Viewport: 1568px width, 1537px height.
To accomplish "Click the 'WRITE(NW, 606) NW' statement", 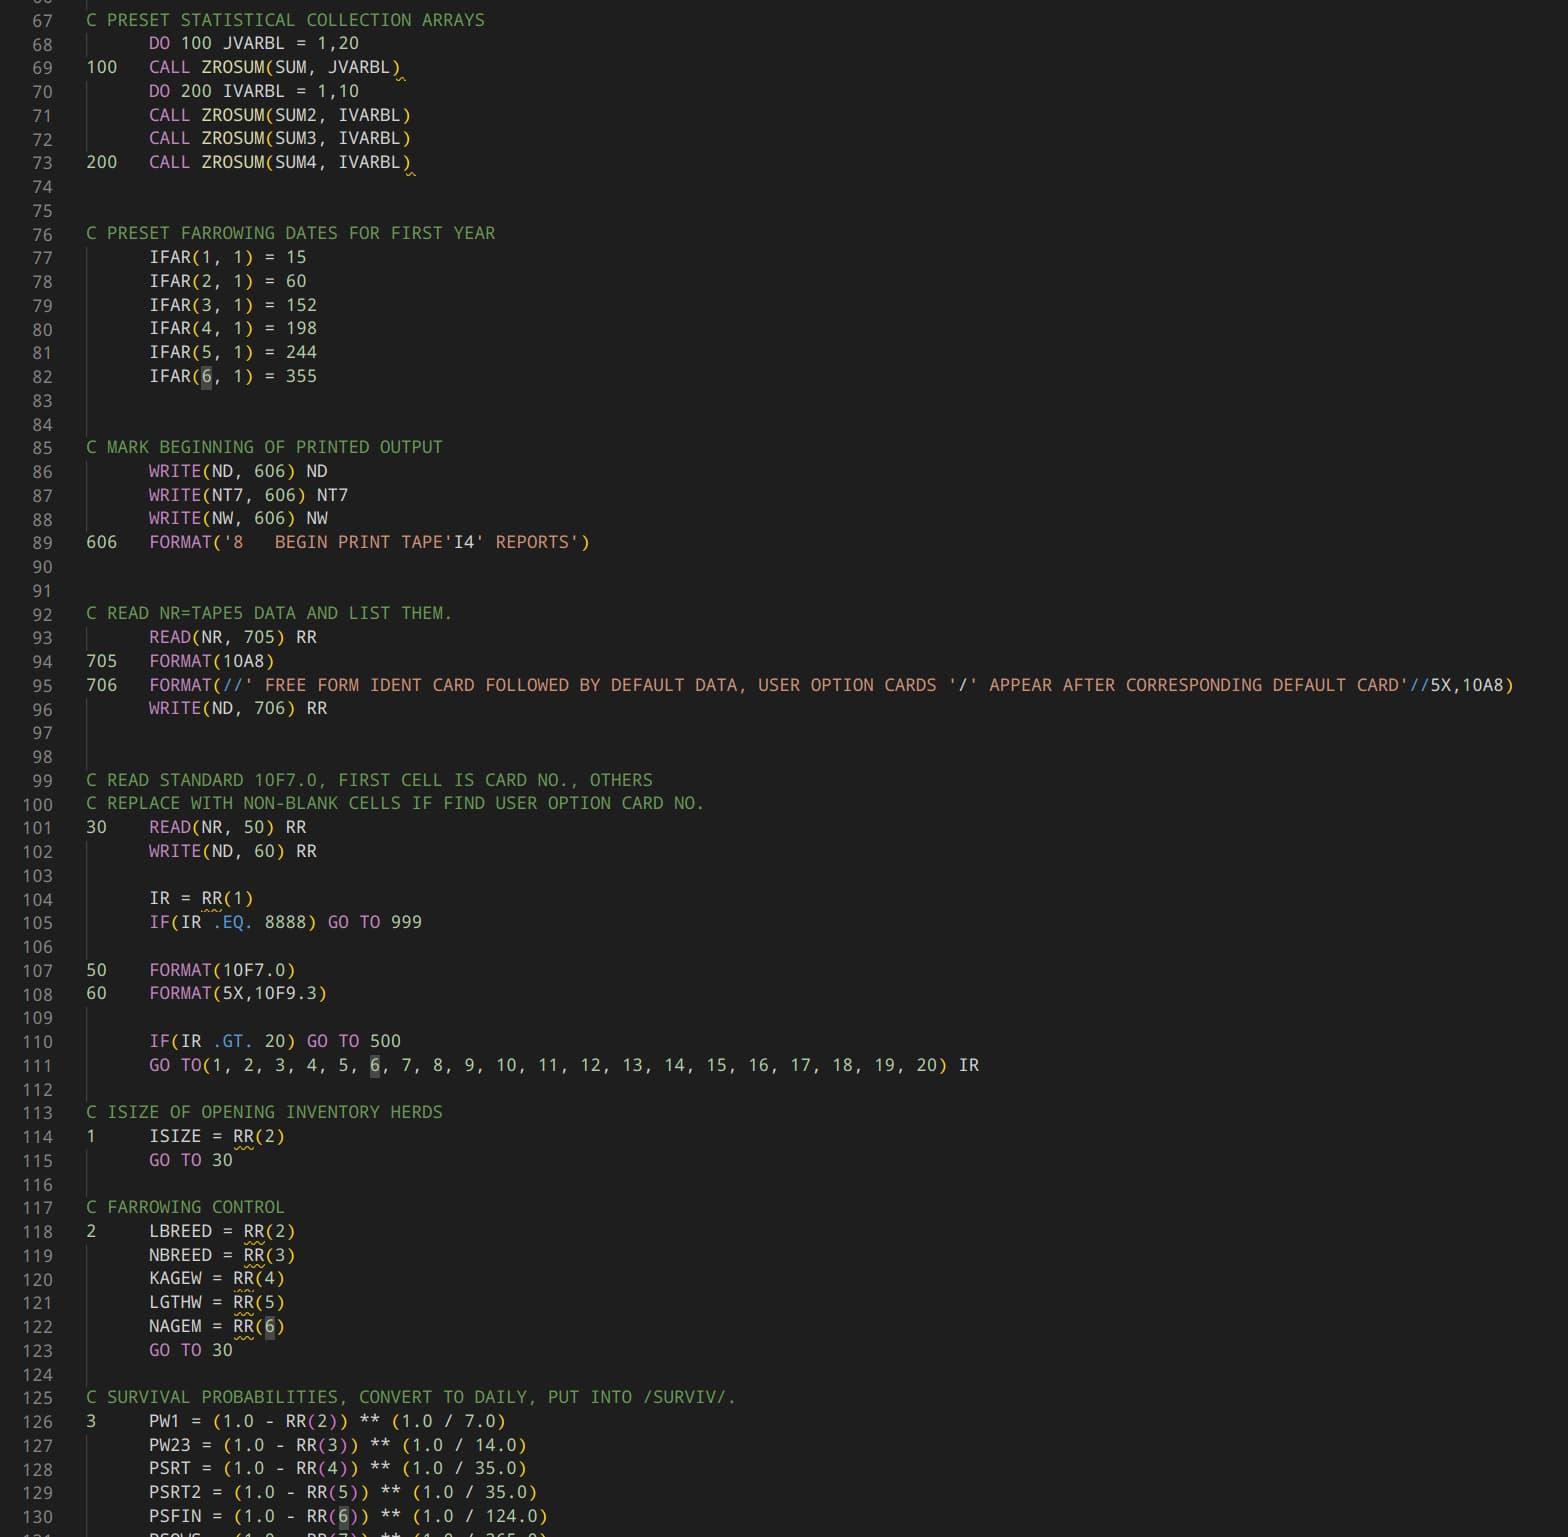I will click(x=238, y=518).
